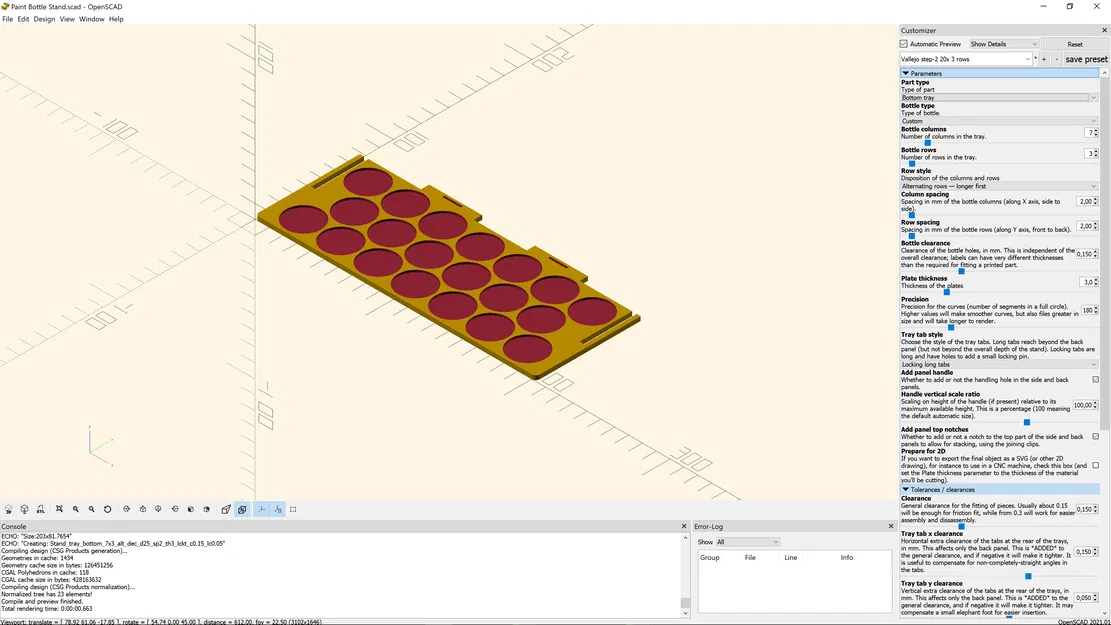1111x625 pixels.
Task: Click the Reset button in Customizer
Action: tap(1075, 44)
